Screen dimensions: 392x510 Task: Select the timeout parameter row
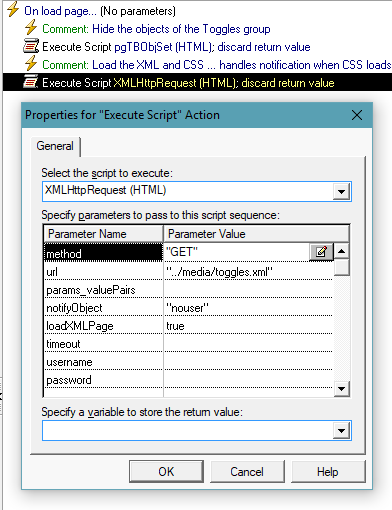point(188,344)
